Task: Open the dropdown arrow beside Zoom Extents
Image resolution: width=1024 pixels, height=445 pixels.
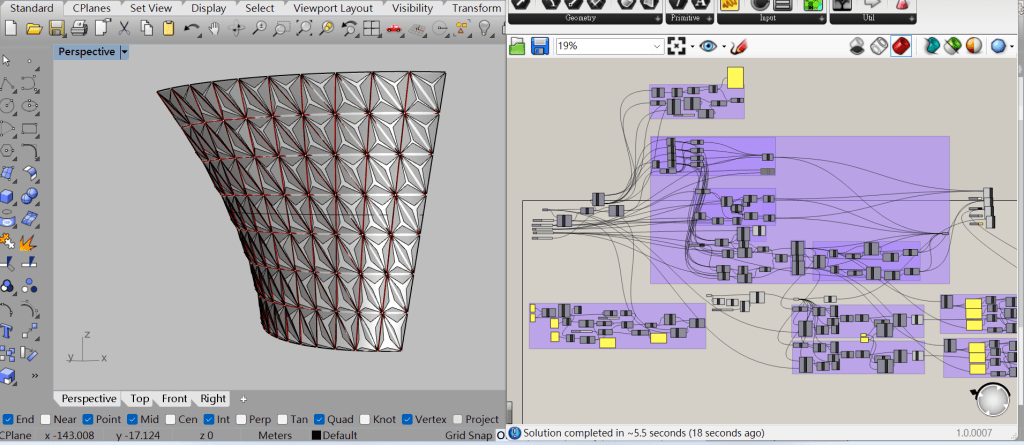Action: pyautogui.click(x=692, y=46)
